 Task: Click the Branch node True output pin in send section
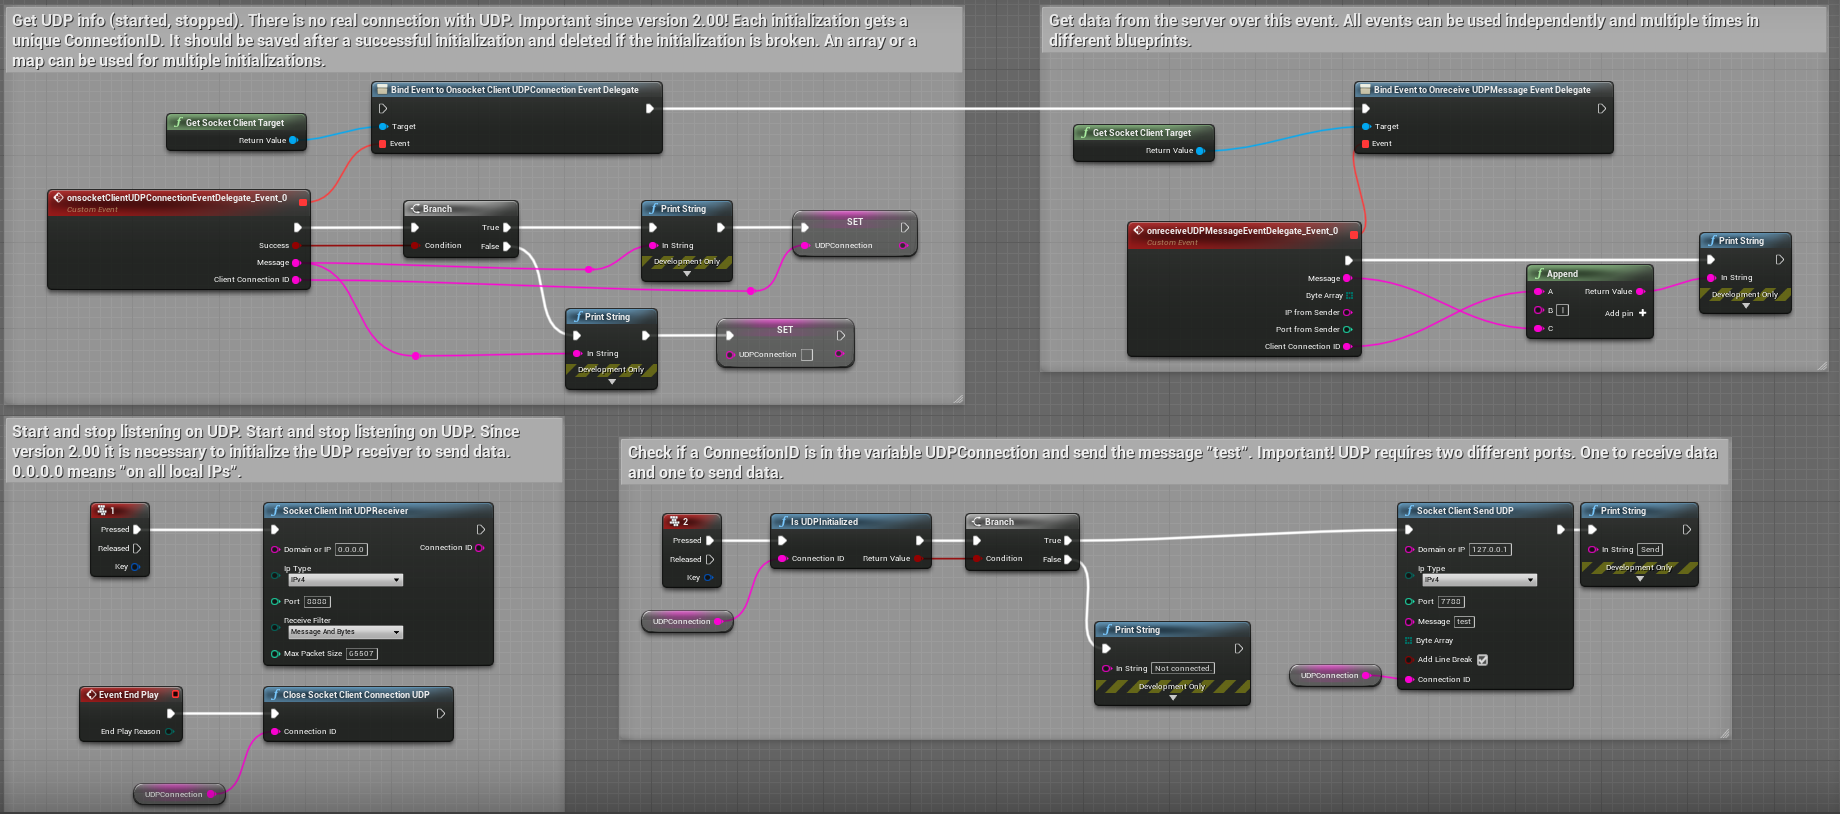tap(1068, 540)
